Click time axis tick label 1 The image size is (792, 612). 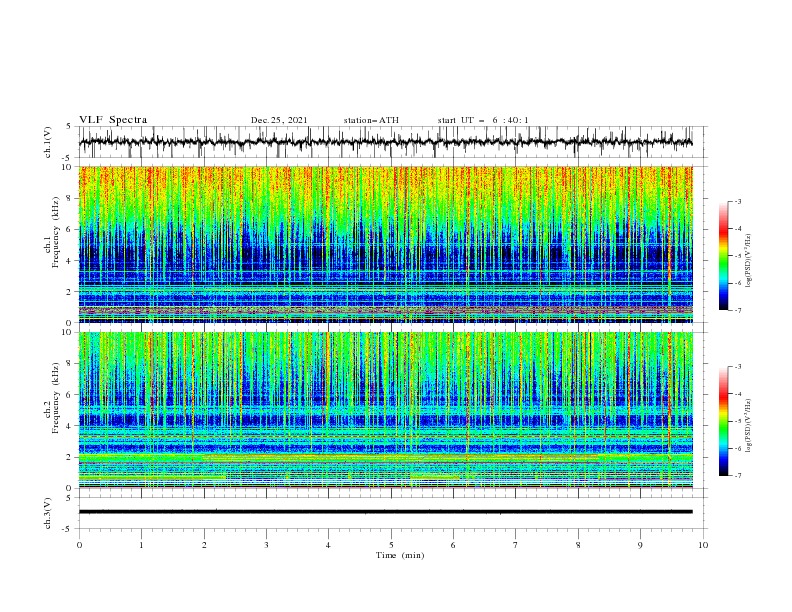(141, 545)
